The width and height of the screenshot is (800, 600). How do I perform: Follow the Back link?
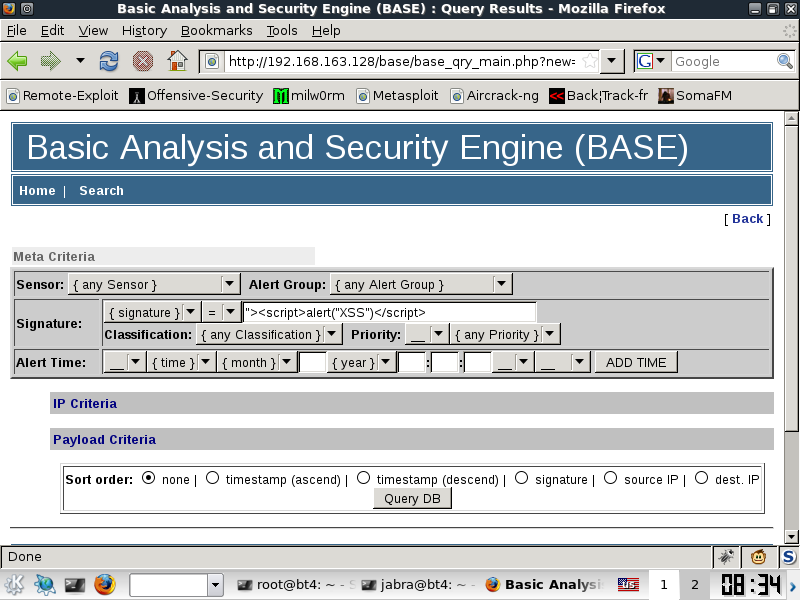click(747, 218)
